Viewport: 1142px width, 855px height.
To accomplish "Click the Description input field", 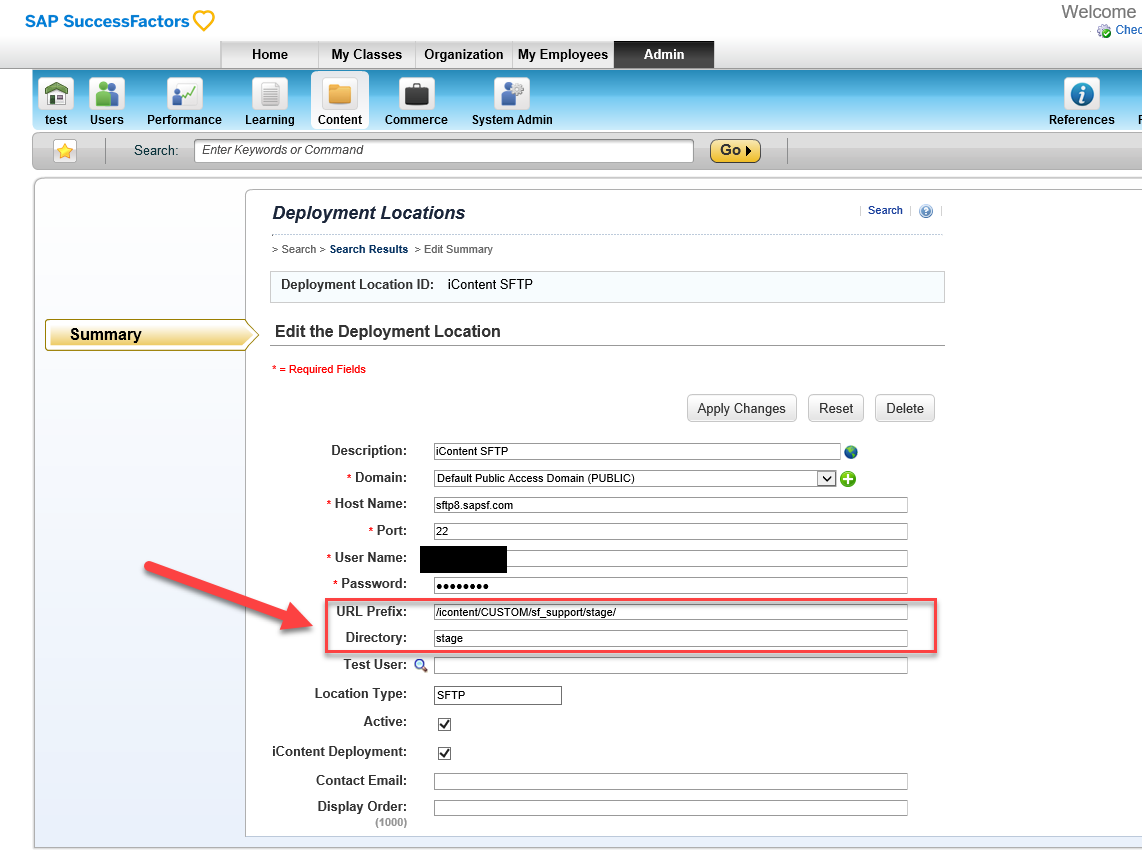I will (x=637, y=452).
